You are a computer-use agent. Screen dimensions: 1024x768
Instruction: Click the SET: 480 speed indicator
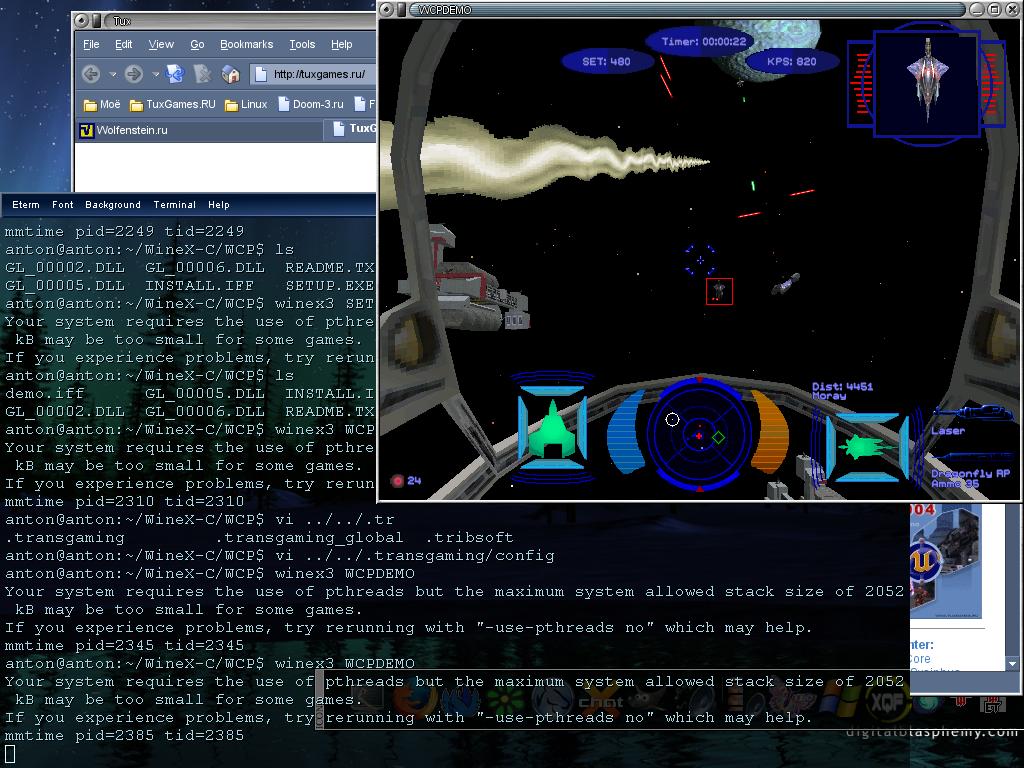[607, 61]
